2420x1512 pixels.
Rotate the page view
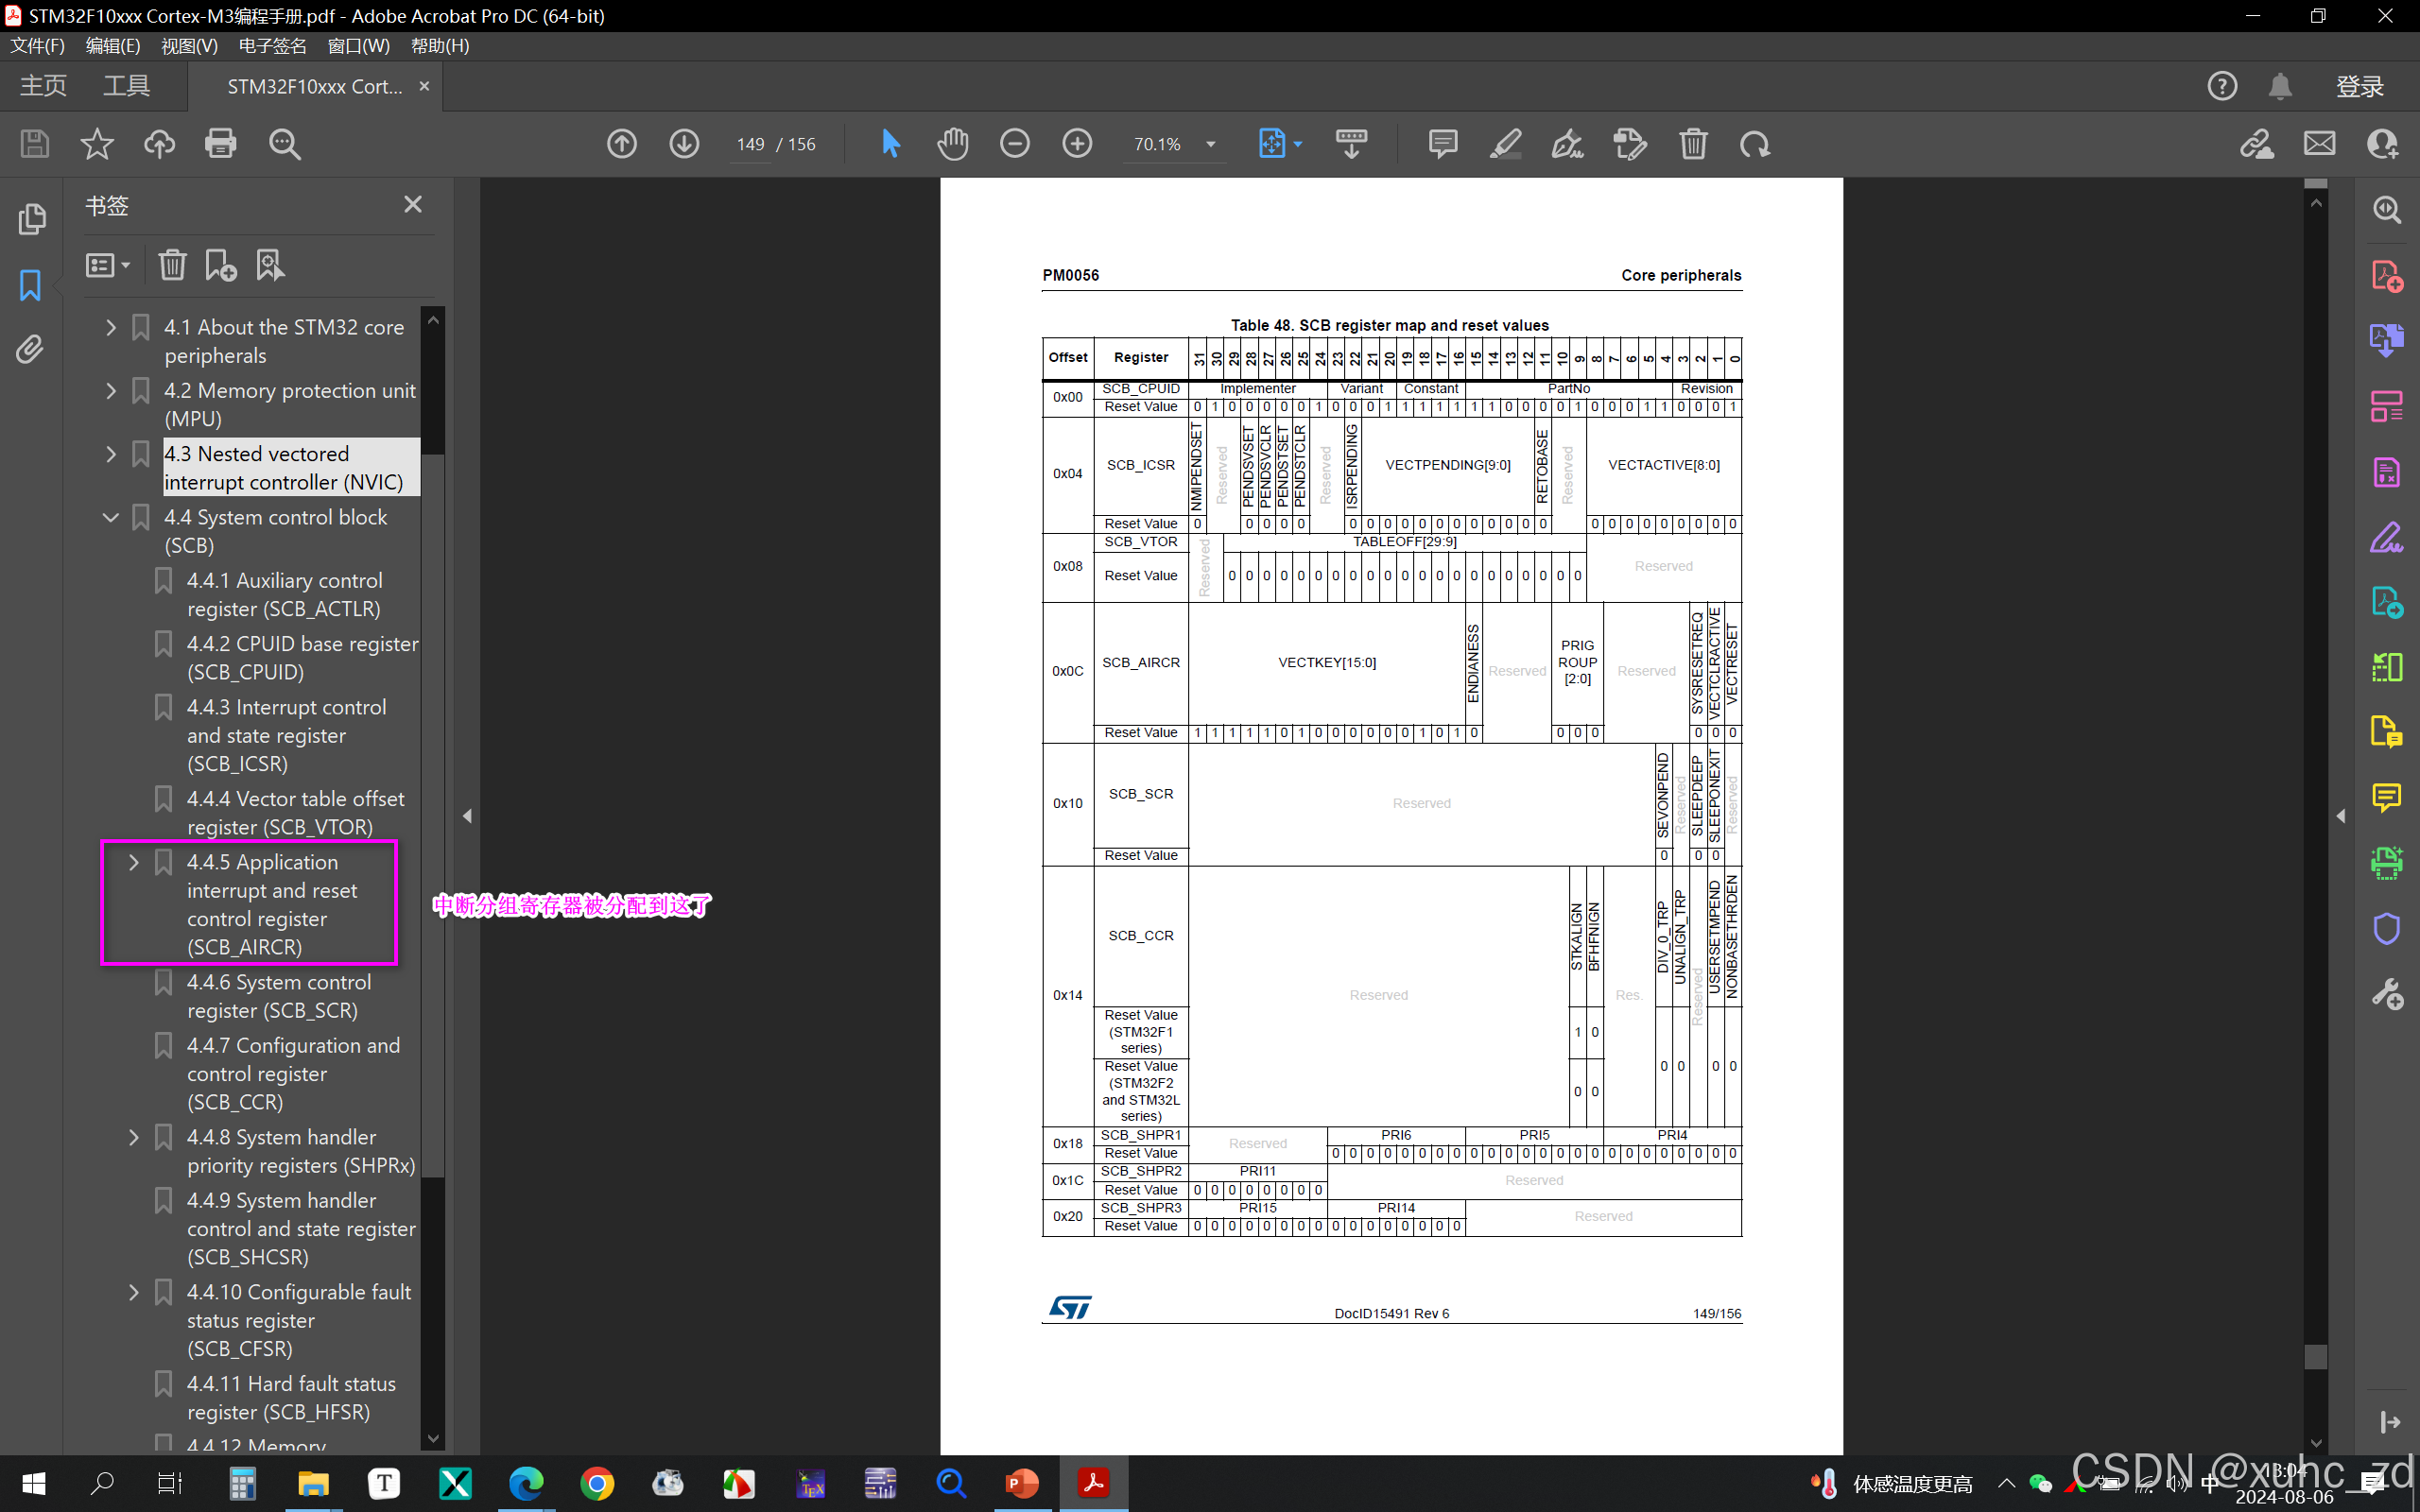point(1755,144)
